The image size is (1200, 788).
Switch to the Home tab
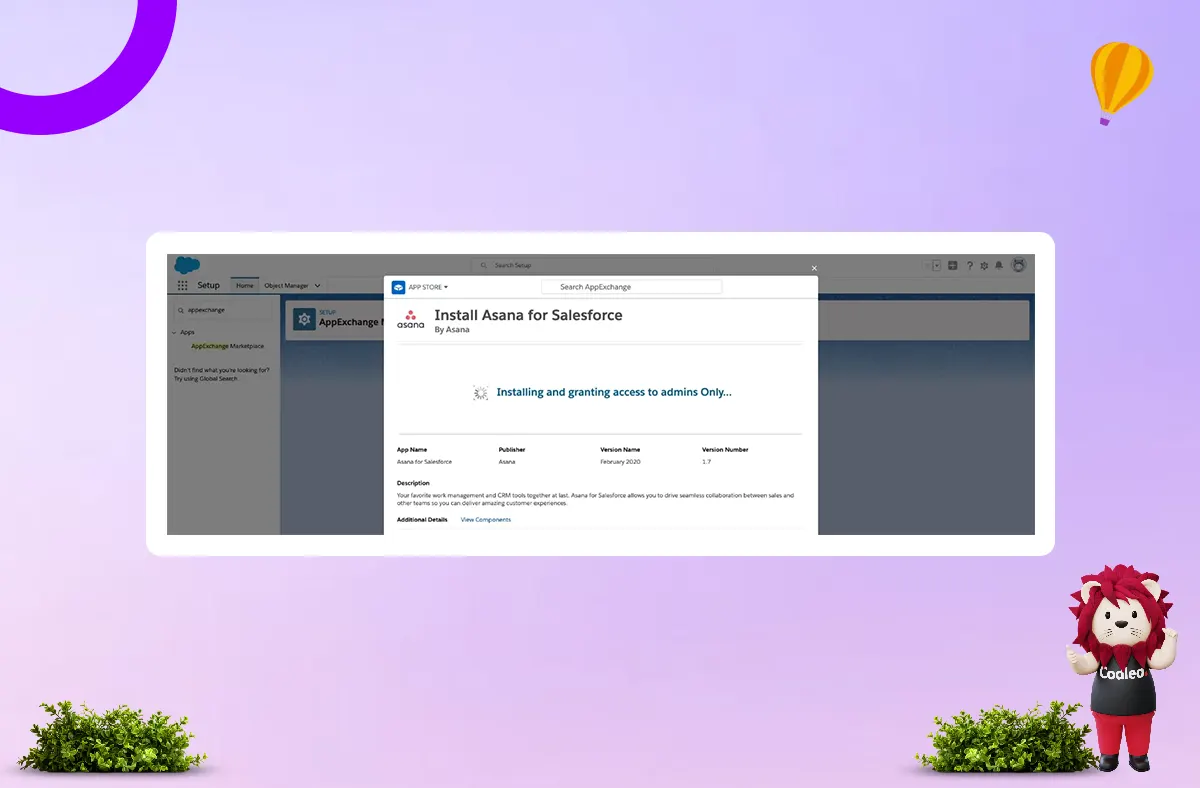[x=245, y=286]
